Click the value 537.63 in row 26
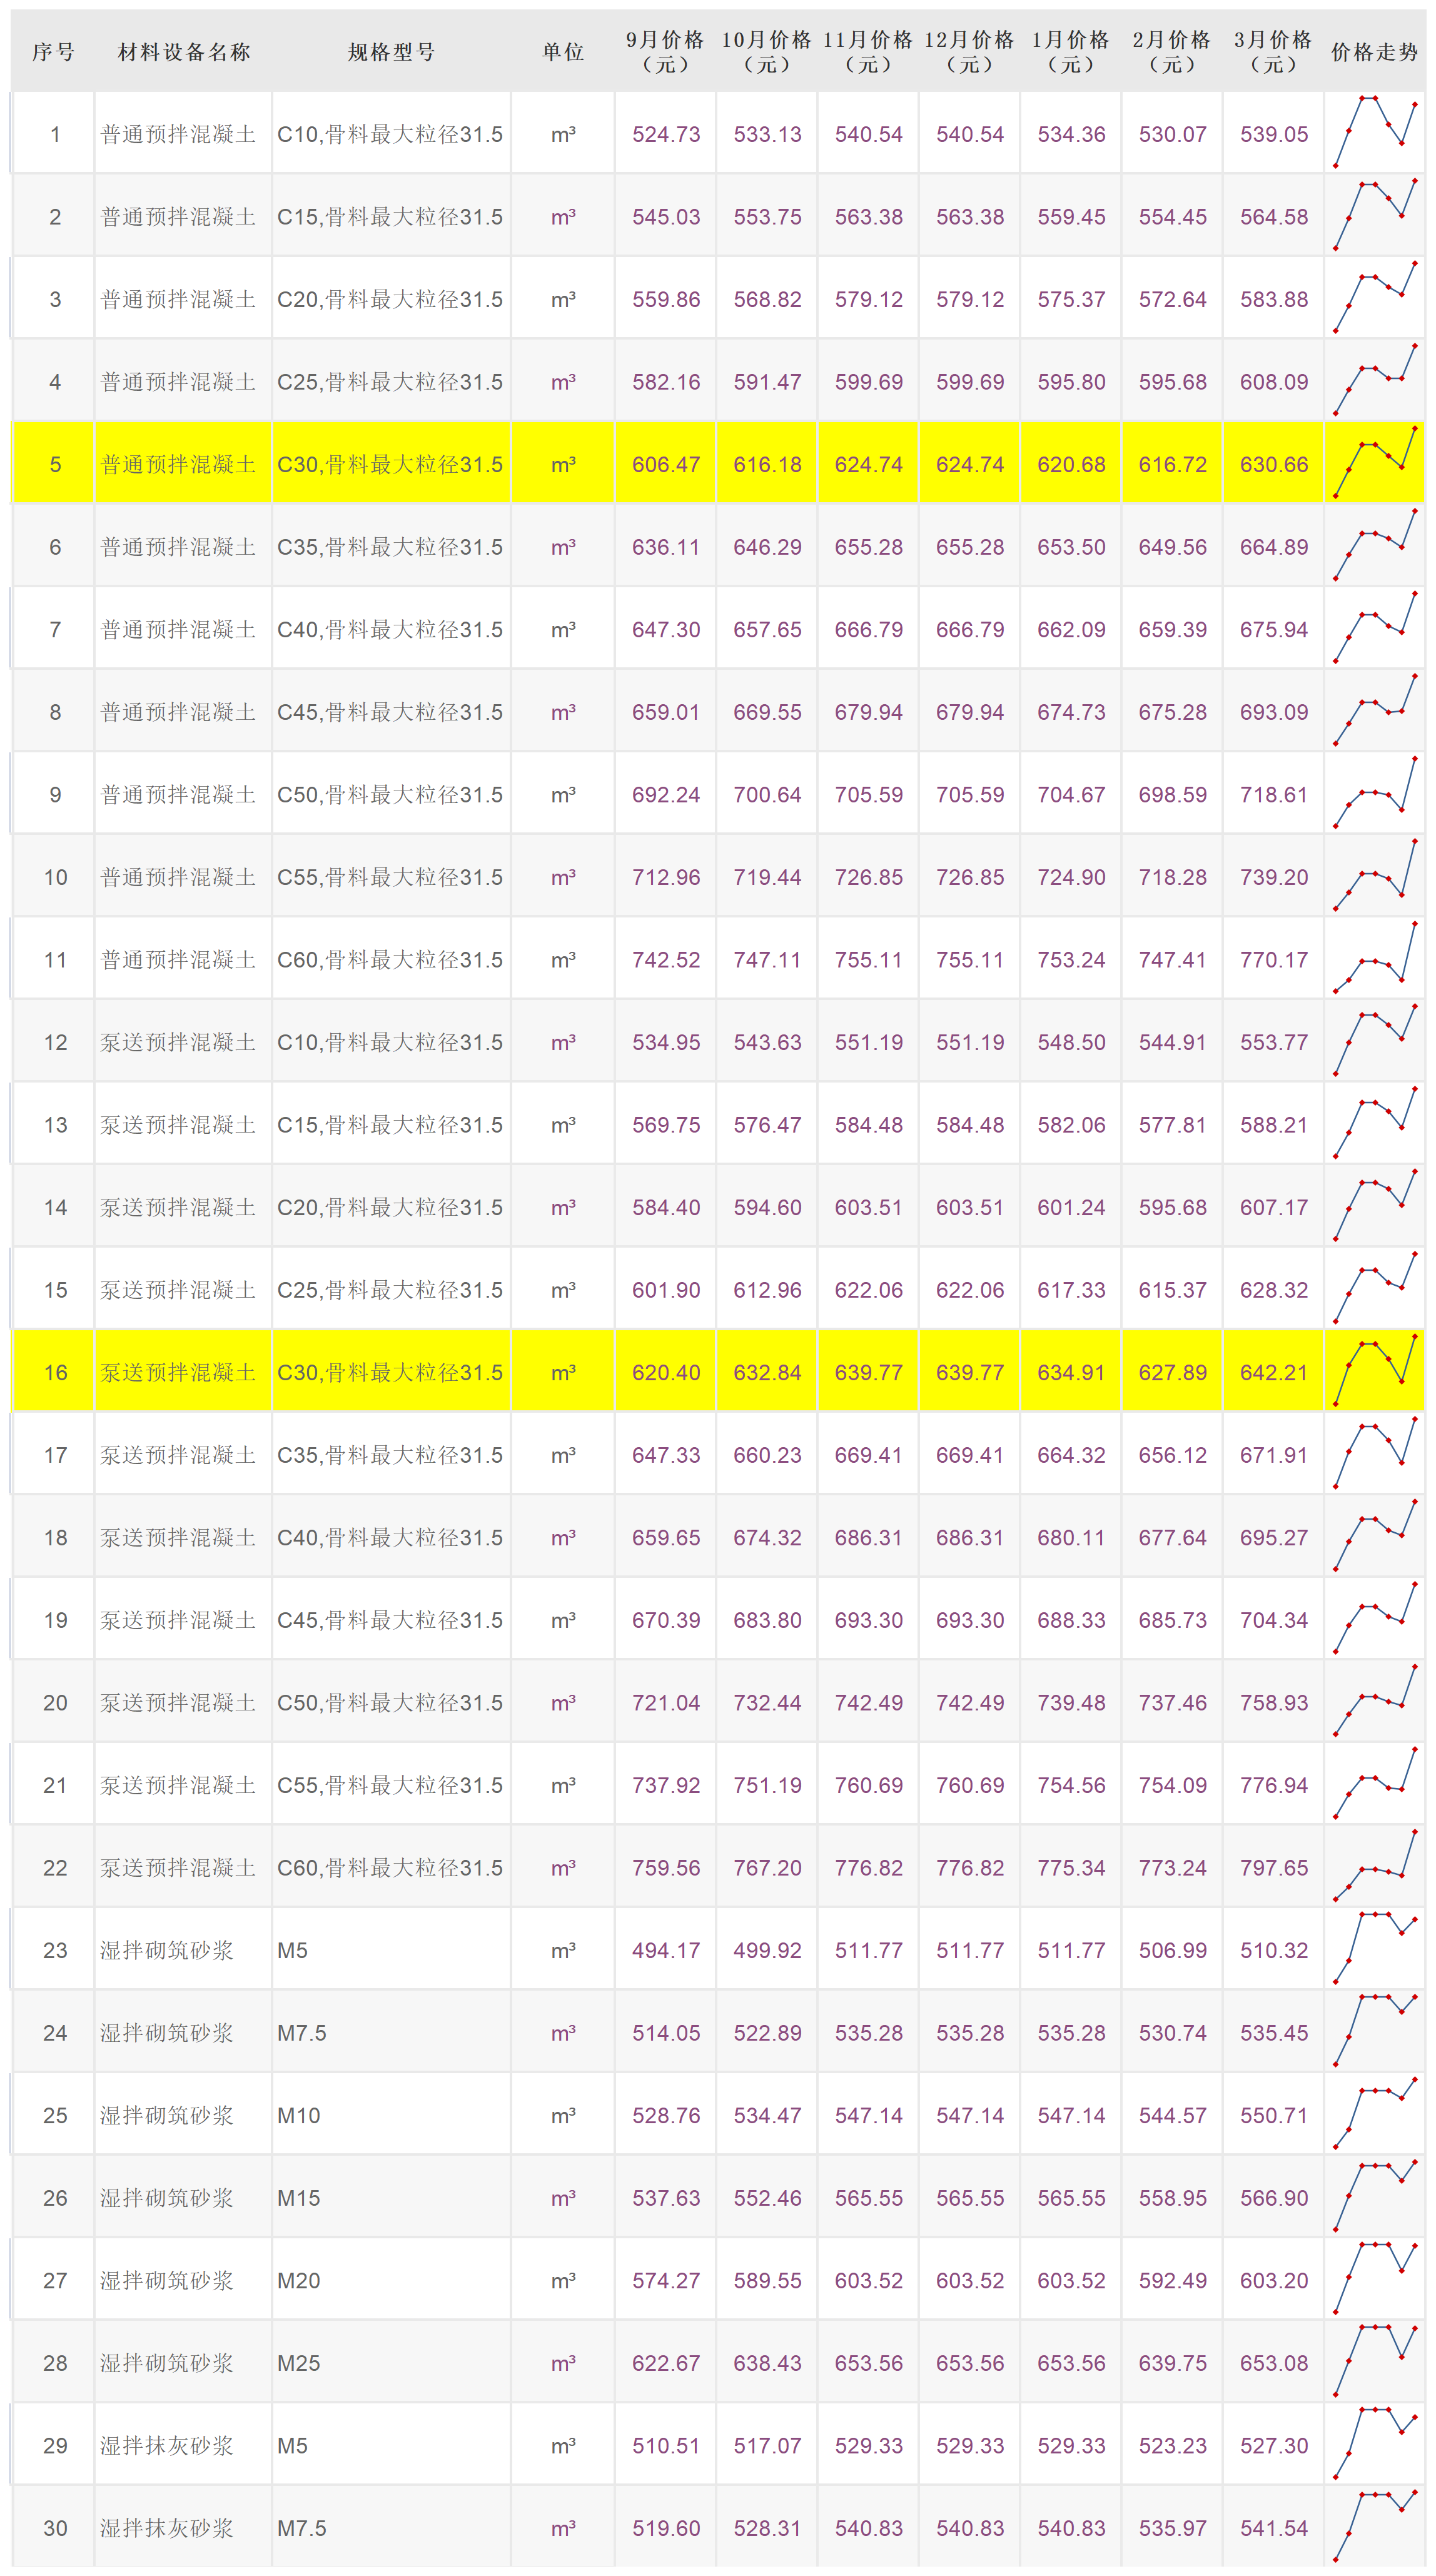 tap(666, 2198)
